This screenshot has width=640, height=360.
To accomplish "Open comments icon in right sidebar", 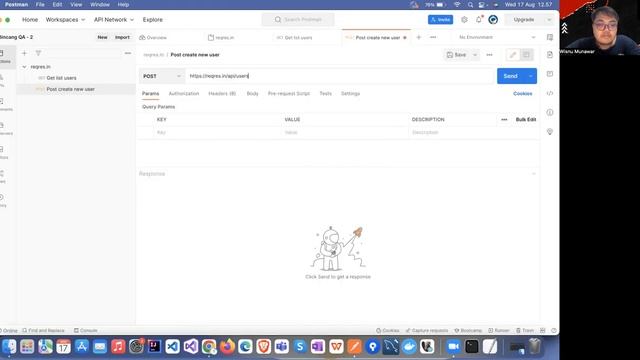I will click(x=550, y=74).
